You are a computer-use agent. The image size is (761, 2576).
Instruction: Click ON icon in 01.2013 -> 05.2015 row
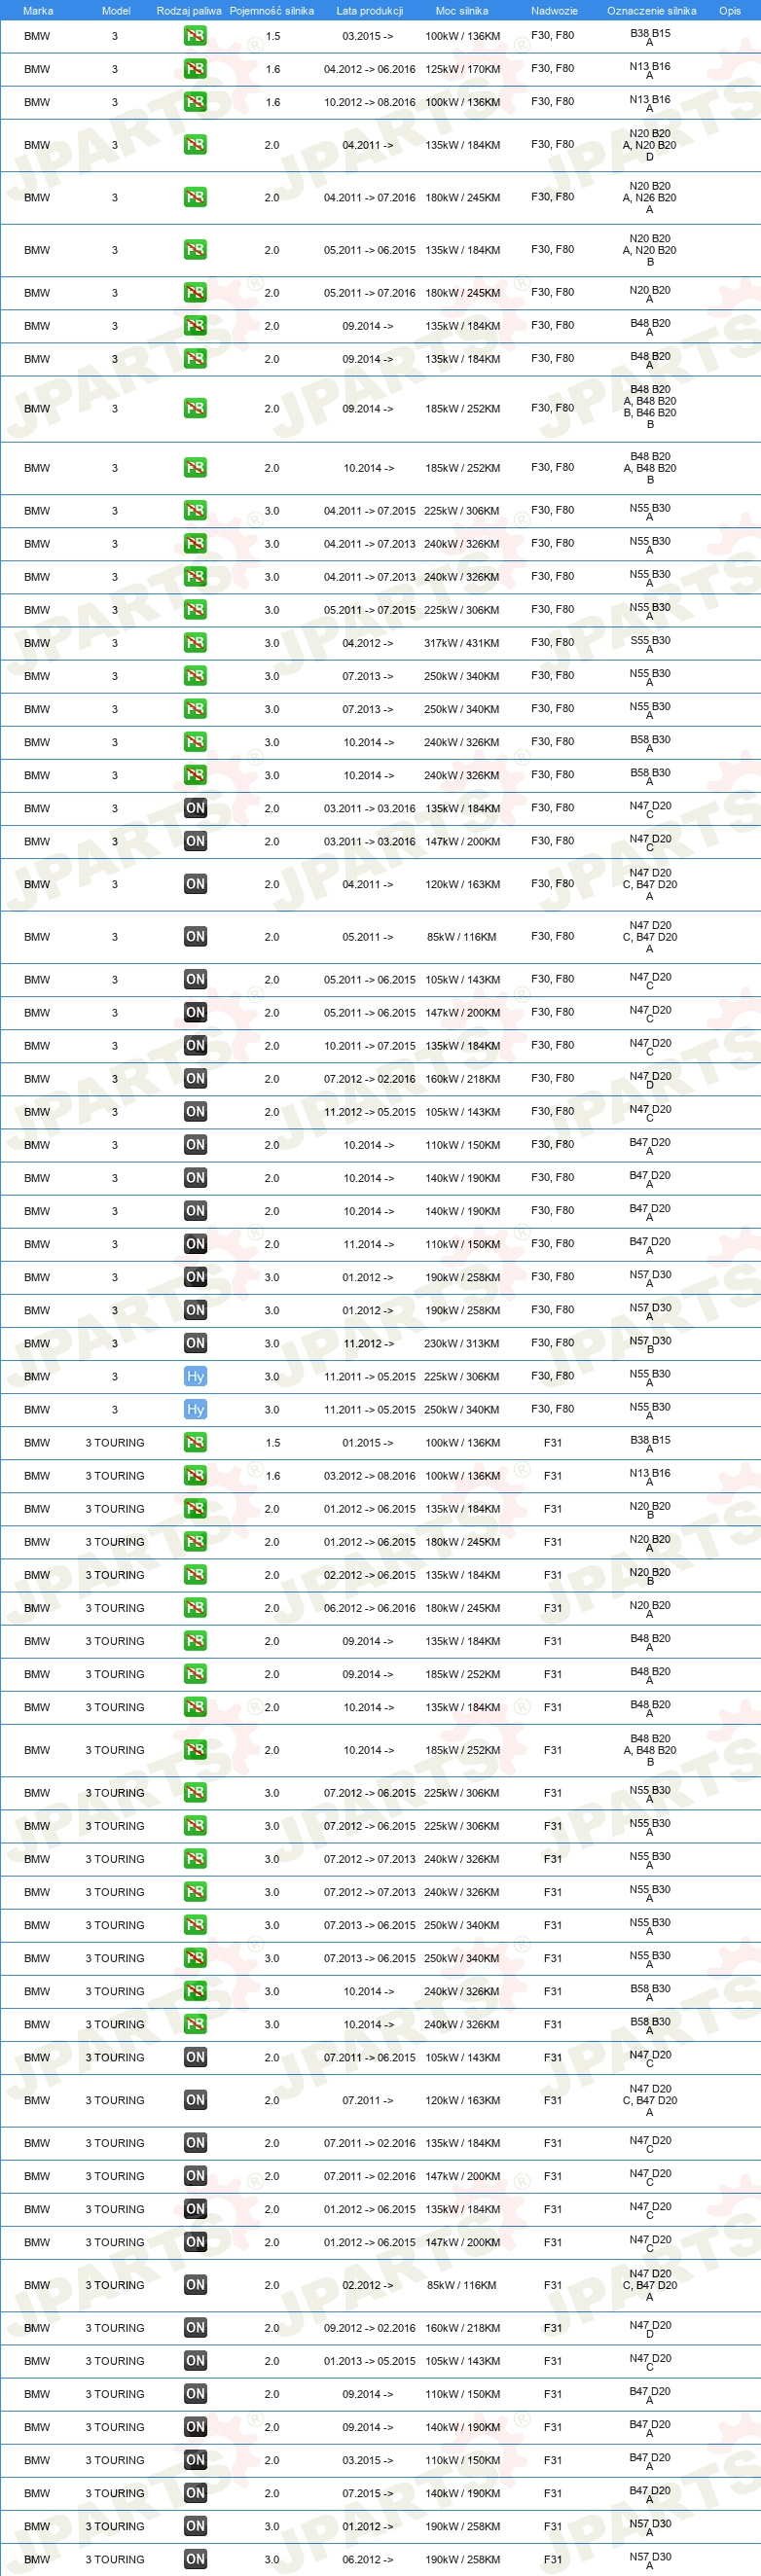coord(195,2361)
